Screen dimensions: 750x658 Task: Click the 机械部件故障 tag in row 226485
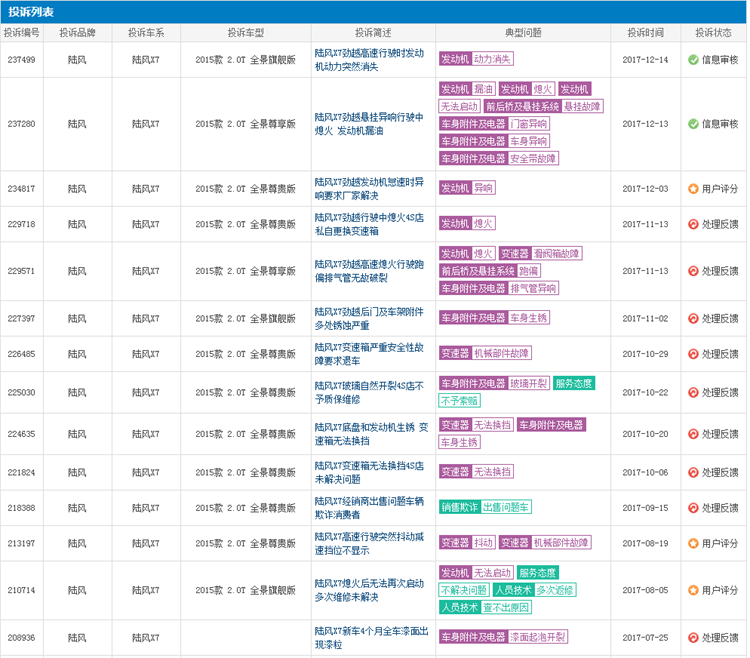tap(501, 353)
